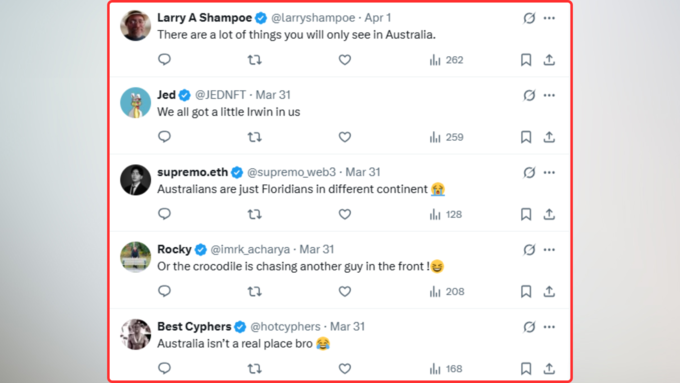The image size is (680, 383).
Task: Like supremo.eth's Floridians tweet
Action: pyautogui.click(x=345, y=214)
